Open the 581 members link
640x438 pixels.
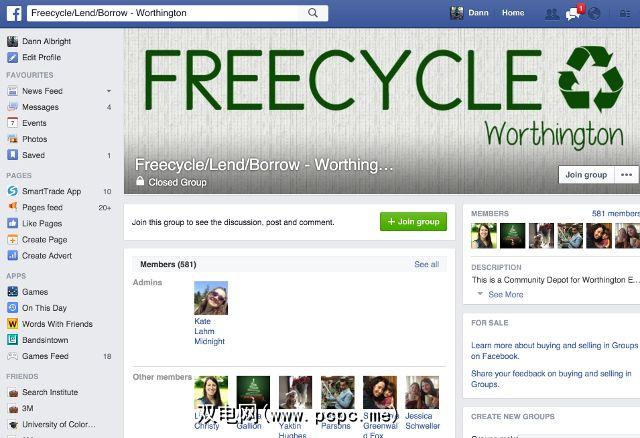click(616, 213)
